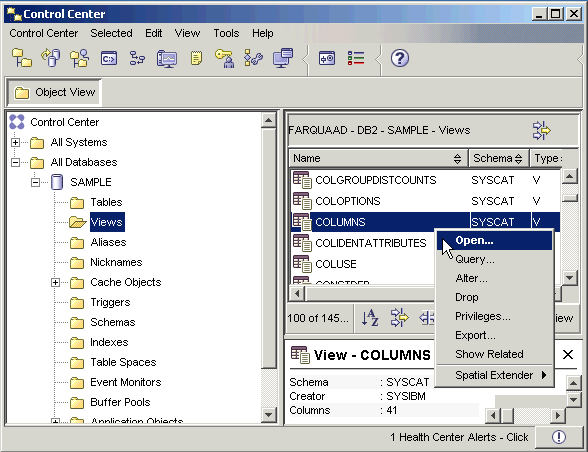Show the legend list icon
The width and height of the screenshot is (588, 452).
[x=356, y=58]
